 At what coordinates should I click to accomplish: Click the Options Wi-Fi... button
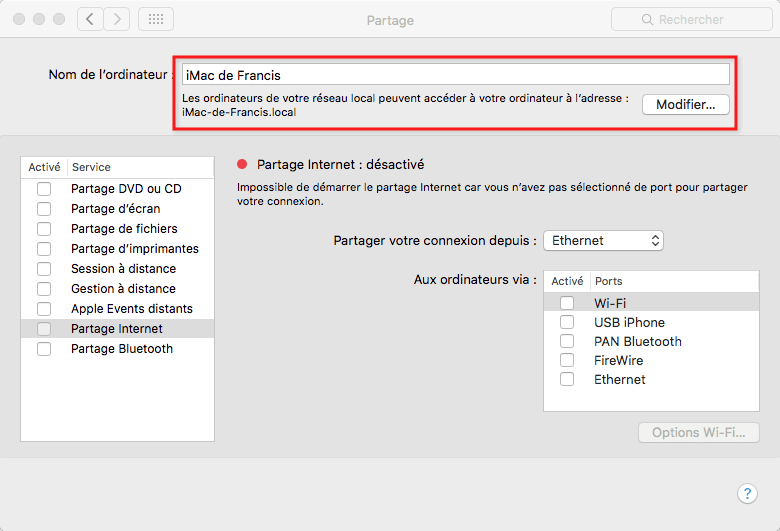[698, 432]
